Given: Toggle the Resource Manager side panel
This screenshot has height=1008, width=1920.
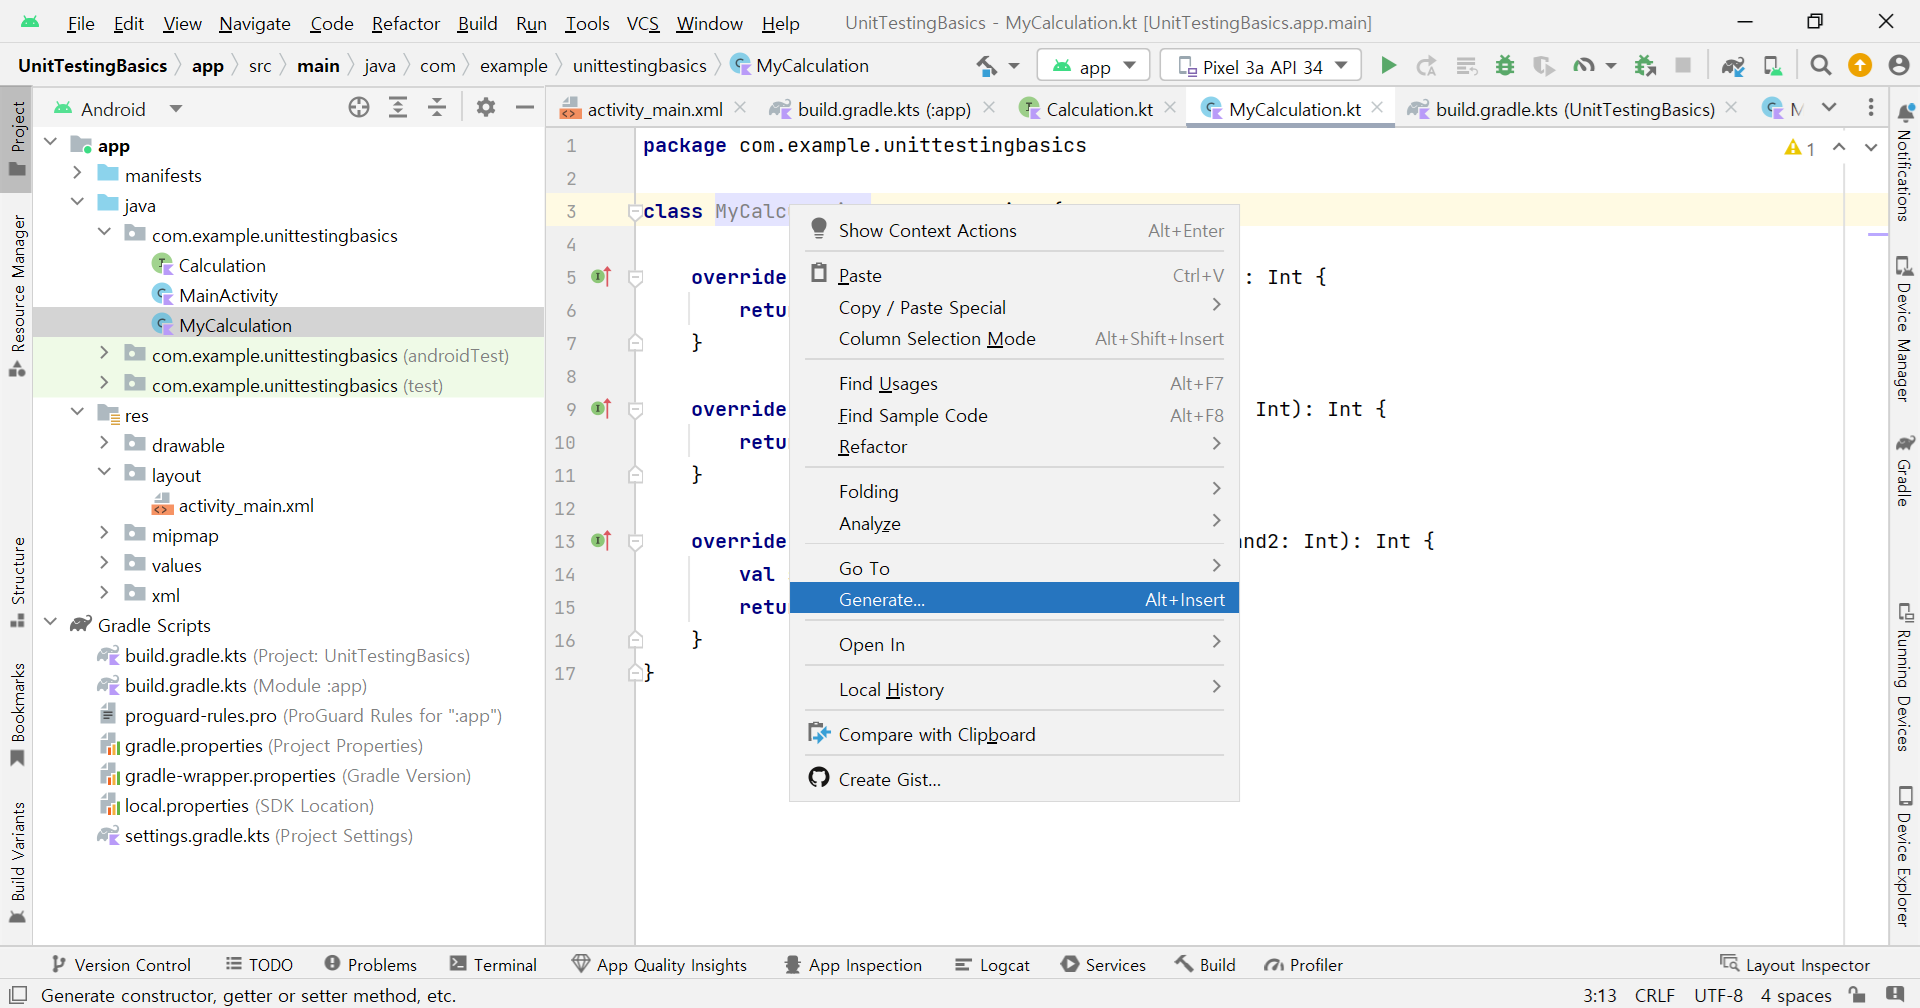Looking at the screenshot, I should click(17, 295).
